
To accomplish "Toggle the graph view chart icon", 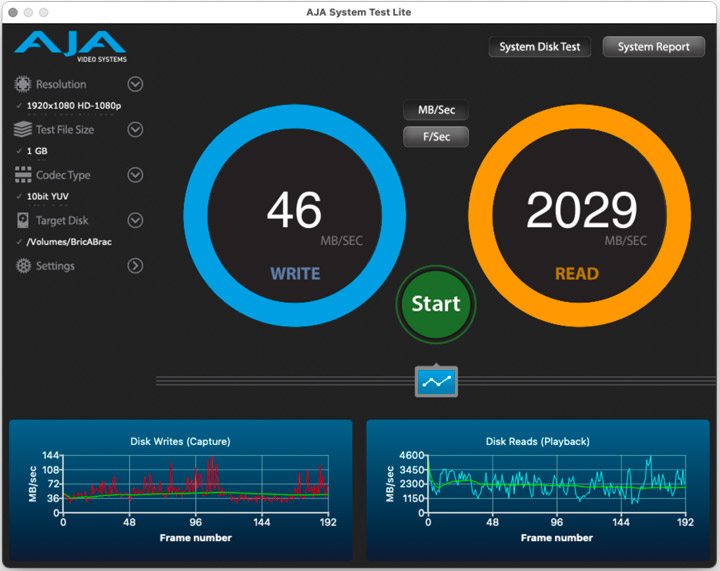I will [436, 381].
